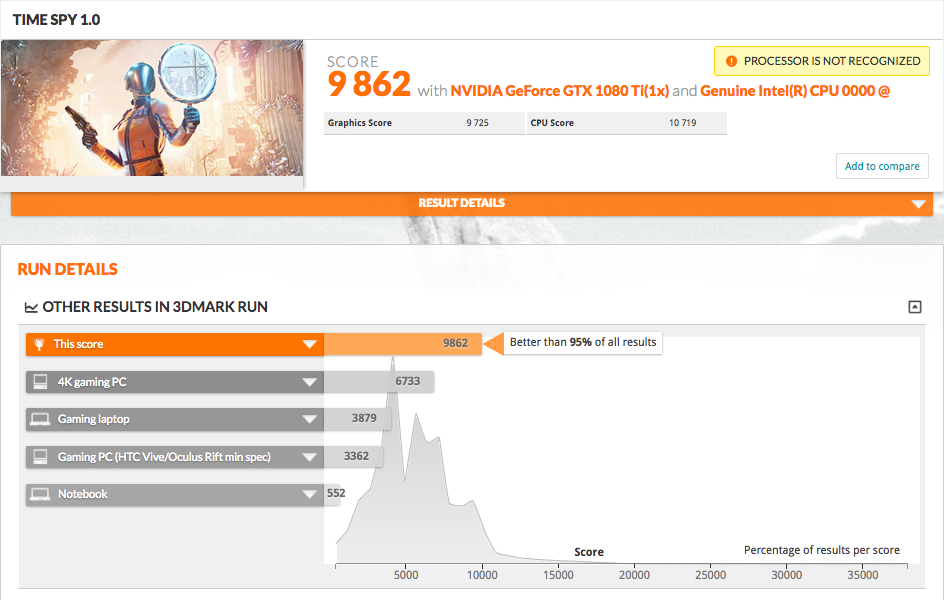Click the 3879 score bar for Gaming laptop
The height and width of the screenshot is (600, 944).
click(x=358, y=419)
